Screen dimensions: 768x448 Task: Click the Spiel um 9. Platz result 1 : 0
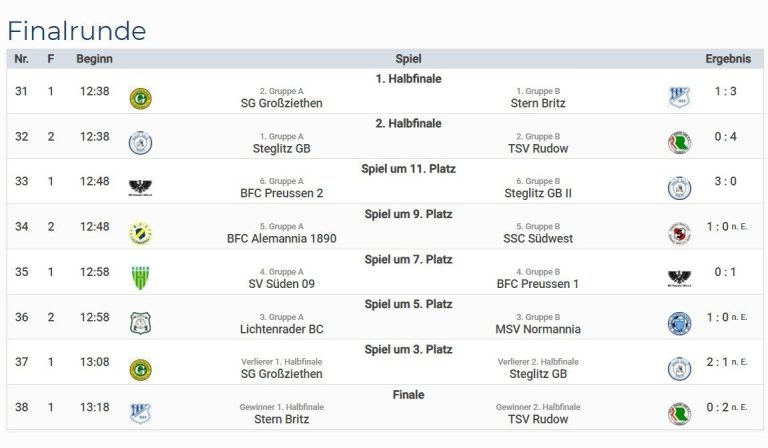pyautogui.click(x=718, y=227)
